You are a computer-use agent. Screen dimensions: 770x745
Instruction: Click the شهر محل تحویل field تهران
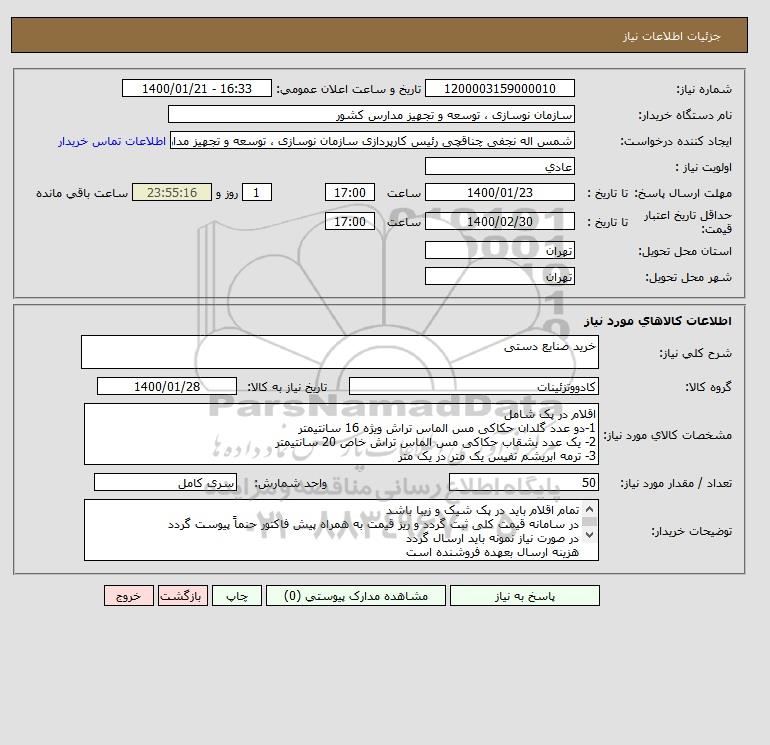499,276
